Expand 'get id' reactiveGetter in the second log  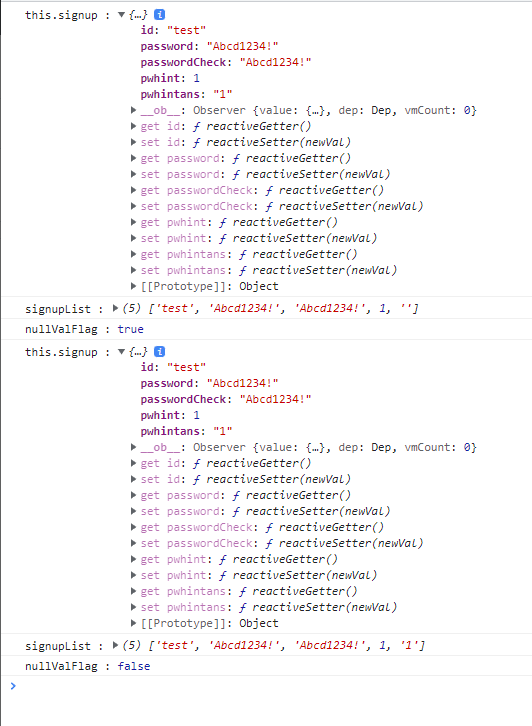tap(133, 463)
